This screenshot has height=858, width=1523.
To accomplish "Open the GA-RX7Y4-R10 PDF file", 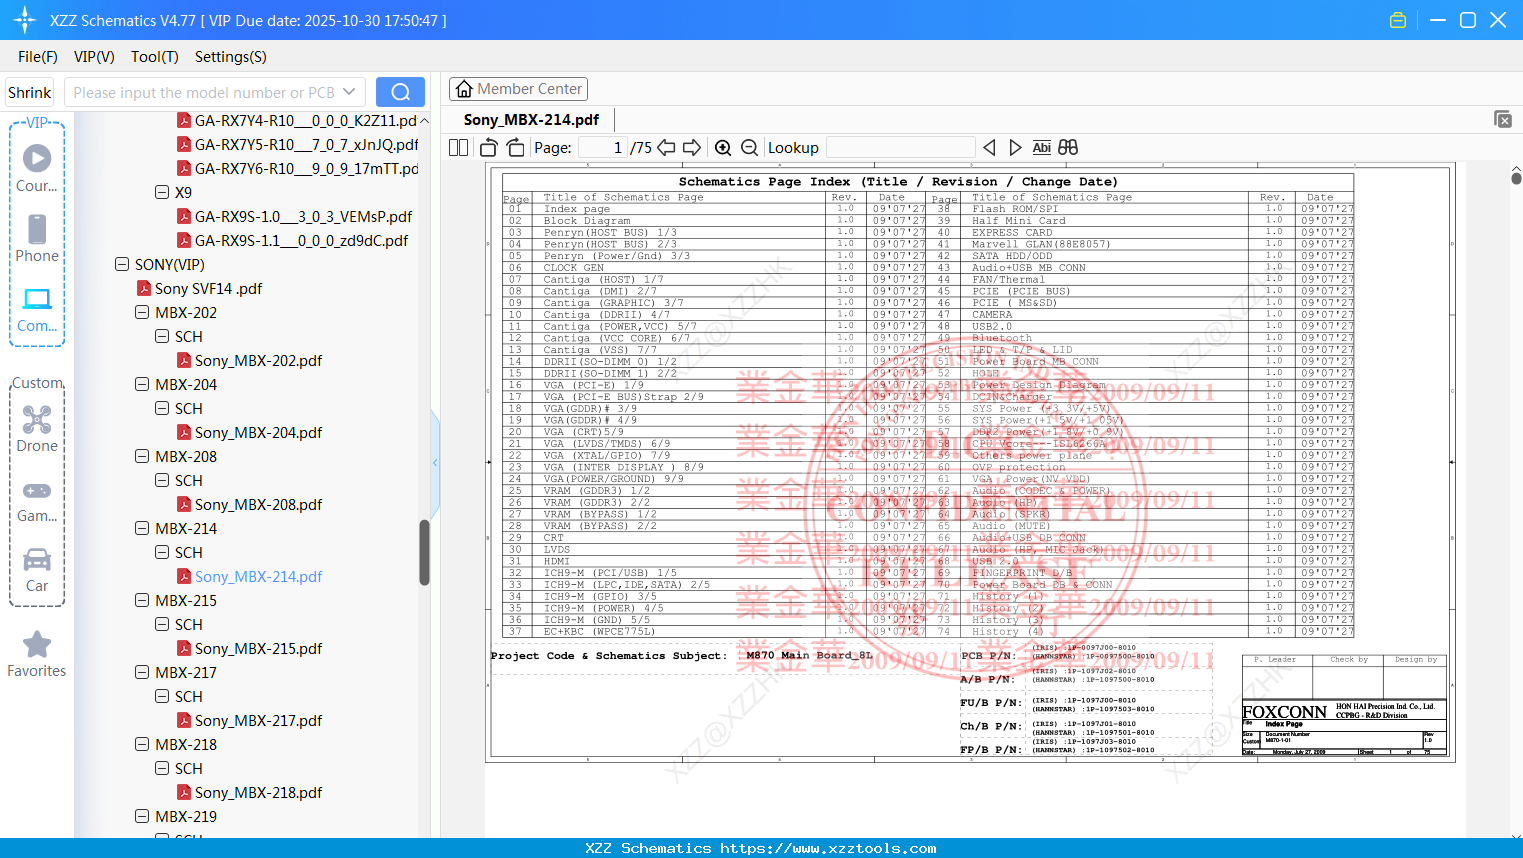I will pyautogui.click(x=305, y=120).
